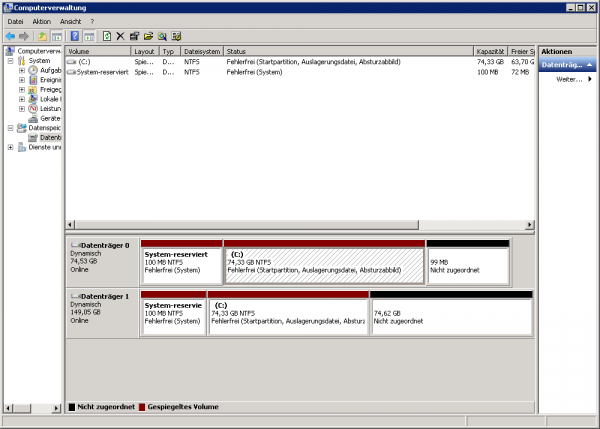Click the open folder toolbar icon
Viewport: 600px width, 429px height.
click(x=148, y=36)
